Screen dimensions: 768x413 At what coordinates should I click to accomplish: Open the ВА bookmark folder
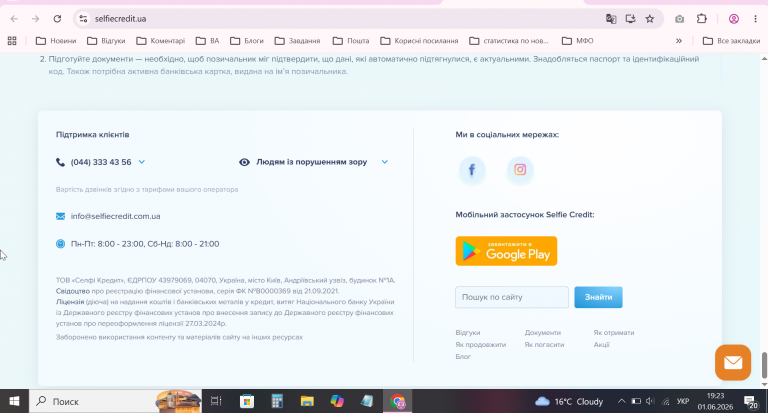coord(208,41)
